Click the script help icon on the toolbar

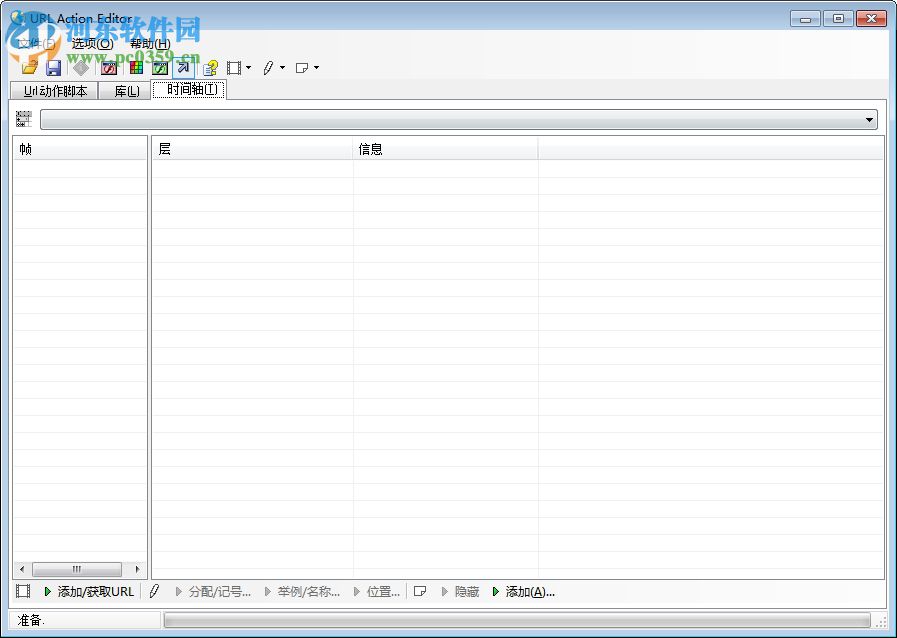pyautogui.click(x=209, y=68)
